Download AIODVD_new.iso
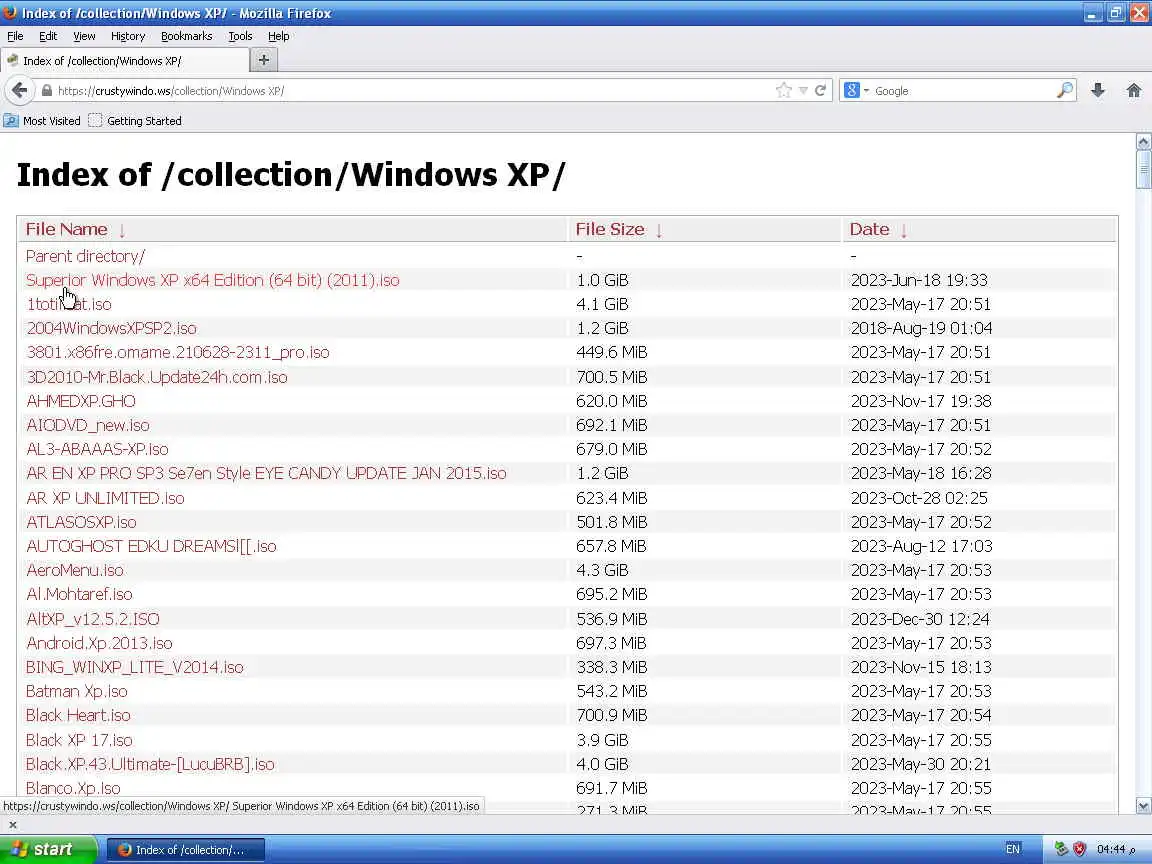The height and width of the screenshot is (864, 1152). click(87, 425)
